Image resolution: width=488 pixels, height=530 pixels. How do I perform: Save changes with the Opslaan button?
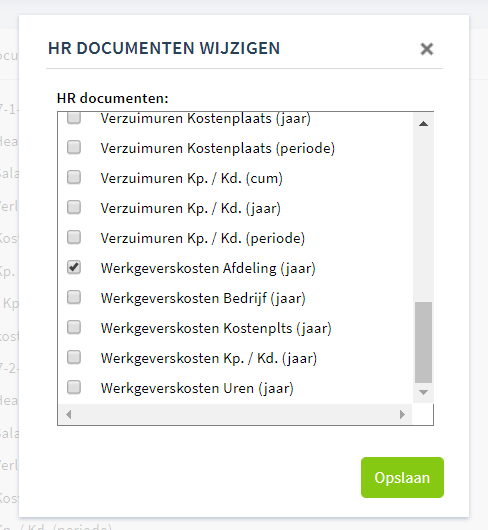tap(402, 477)
